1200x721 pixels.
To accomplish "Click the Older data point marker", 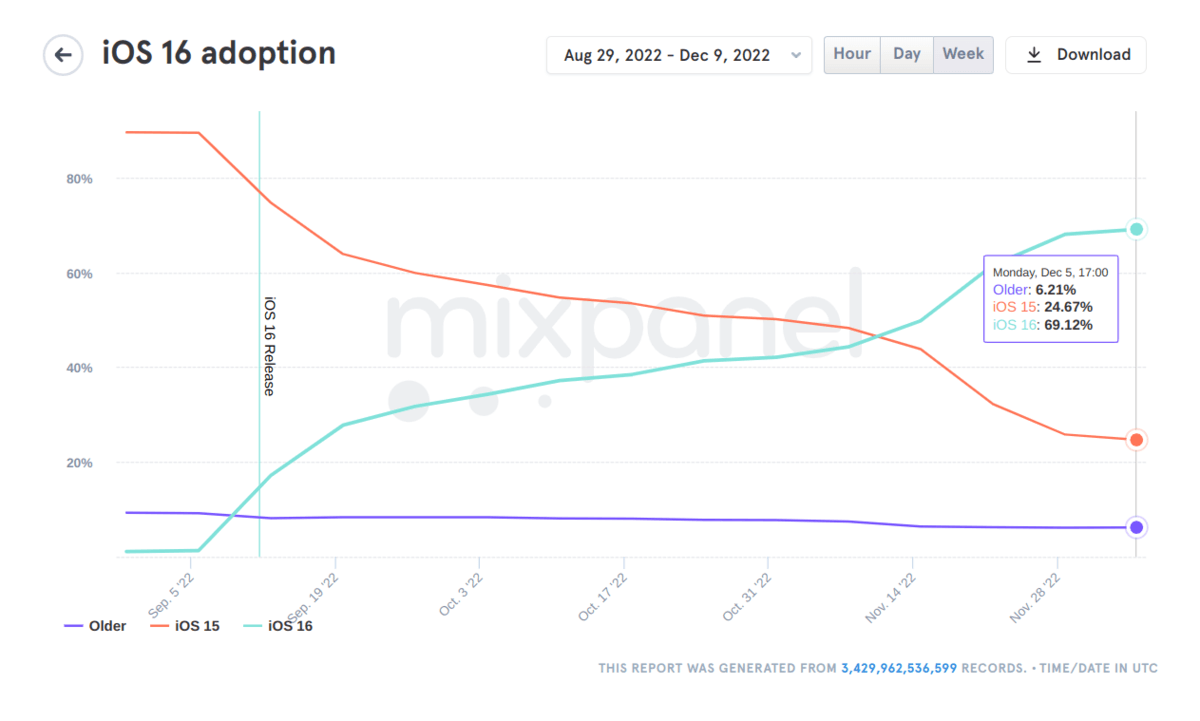I will click(1136, 527).
